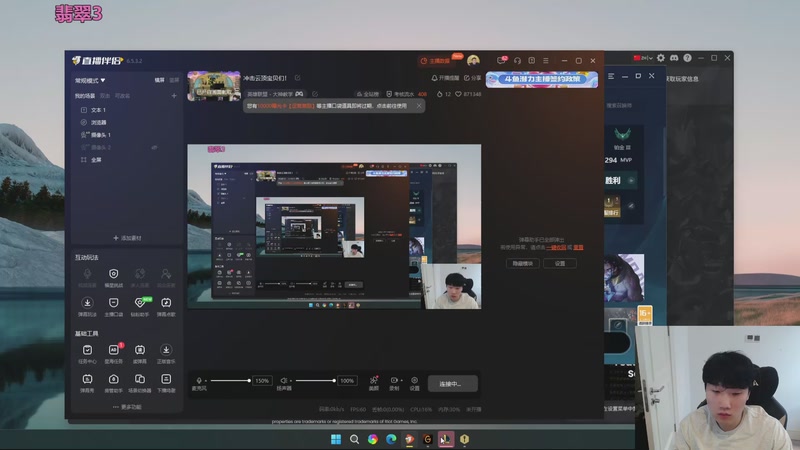Click the orange reset link in danmaku panel

click(578, 247)
